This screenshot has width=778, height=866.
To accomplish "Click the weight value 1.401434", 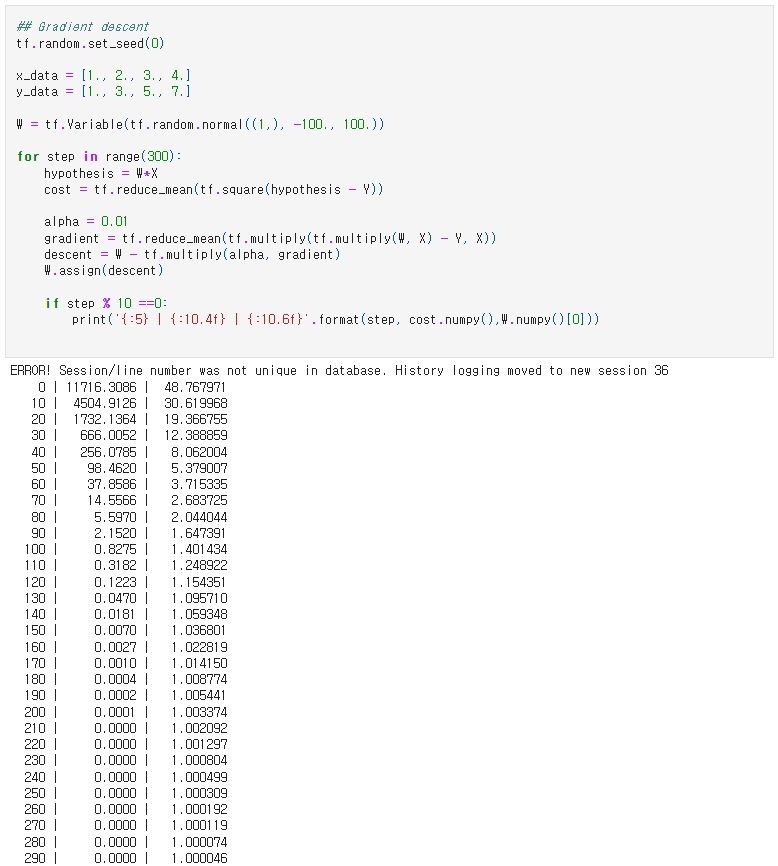I will tap(199, 549).
